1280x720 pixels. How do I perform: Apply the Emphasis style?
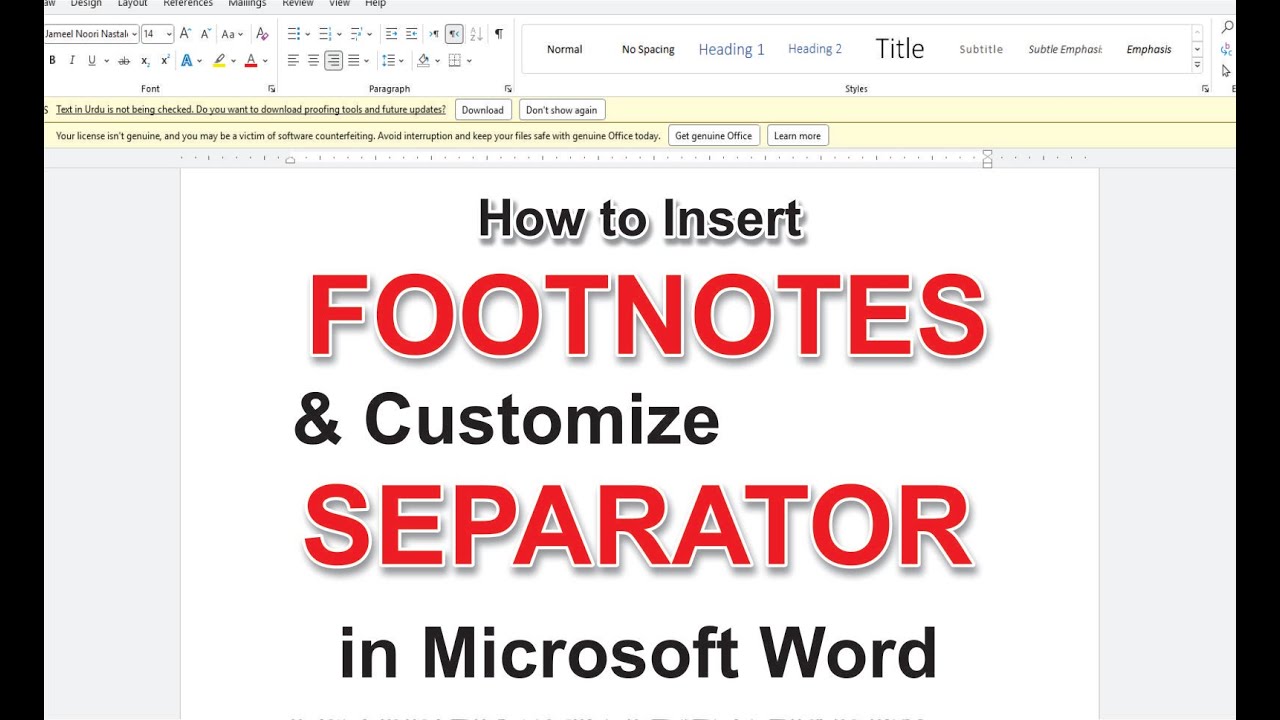(x=1149, y=49)
